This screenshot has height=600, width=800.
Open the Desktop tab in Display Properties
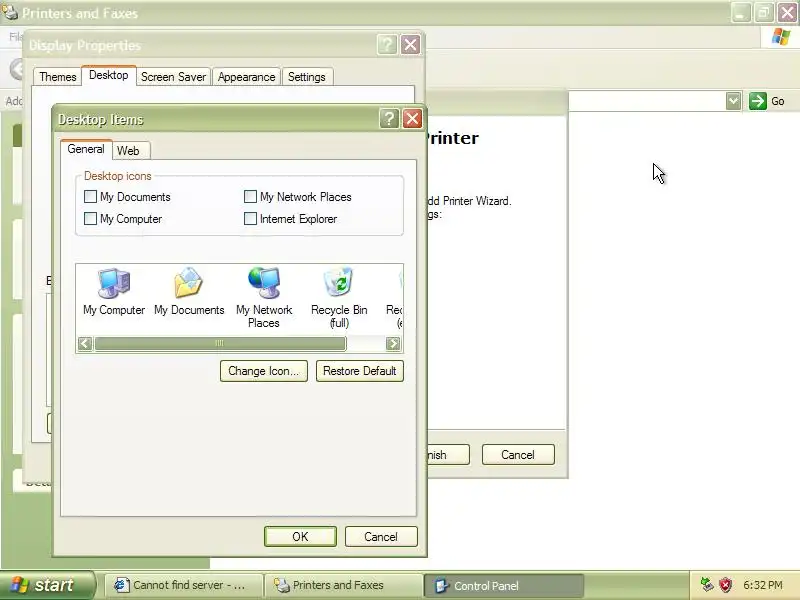pyautogui.click(x=108, y=76)
